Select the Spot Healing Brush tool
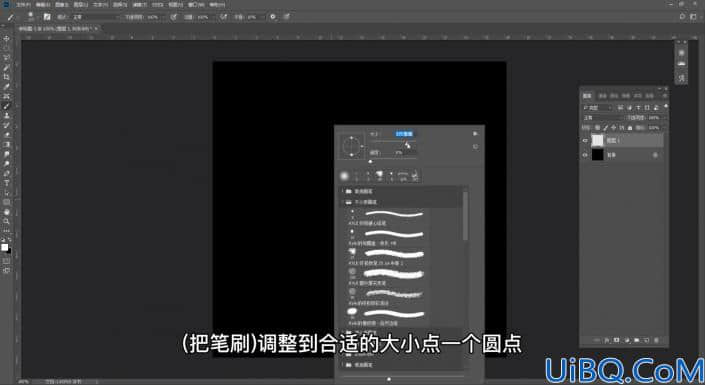 (6, 96)
